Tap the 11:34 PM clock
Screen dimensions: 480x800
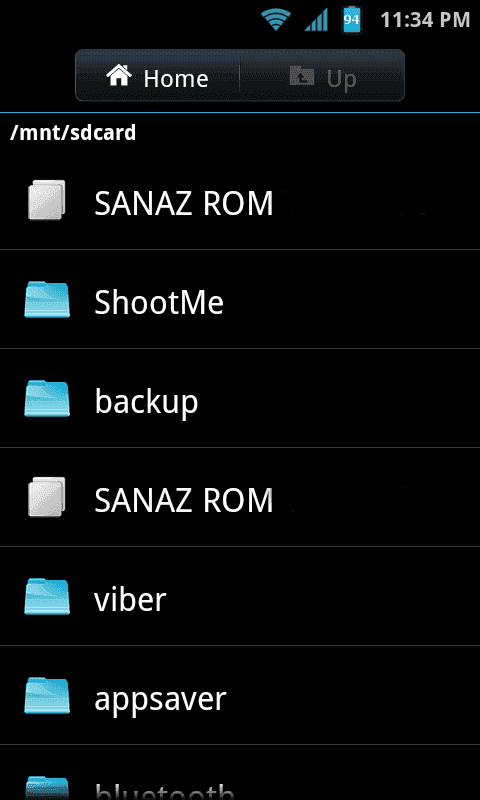(x=425, y=20)
